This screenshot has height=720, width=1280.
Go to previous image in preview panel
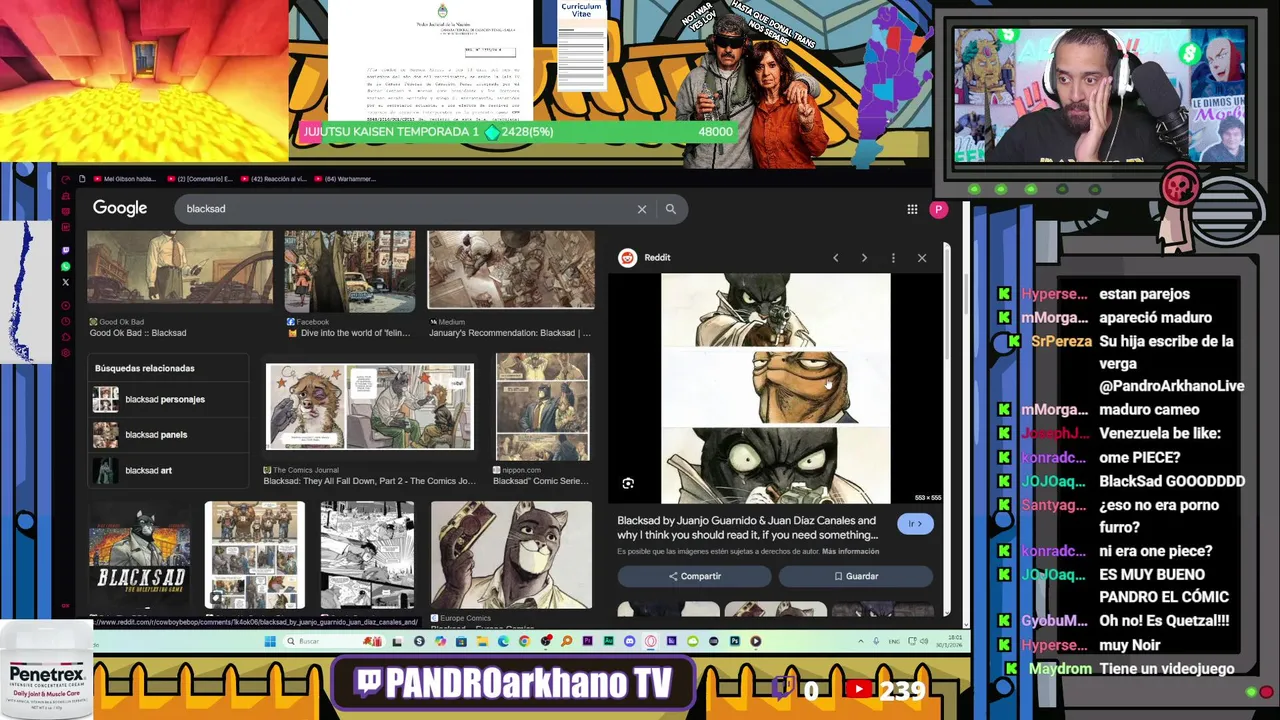836,258
